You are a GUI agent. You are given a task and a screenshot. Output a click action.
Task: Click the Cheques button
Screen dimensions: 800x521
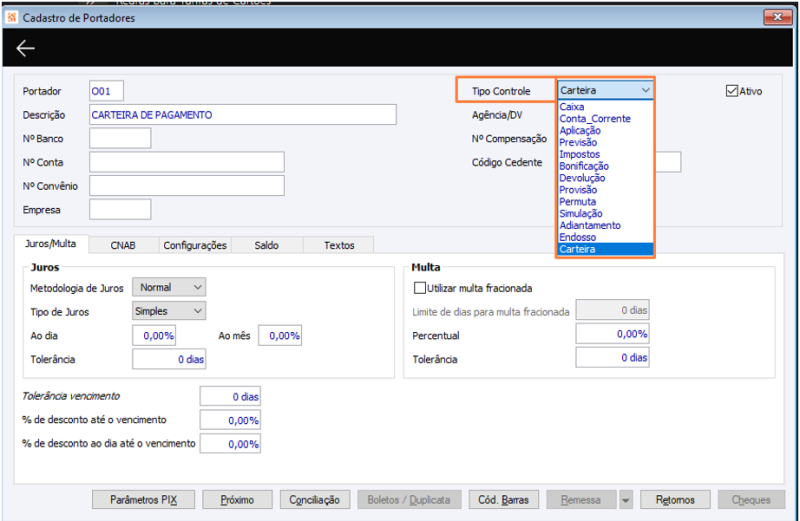751,500
